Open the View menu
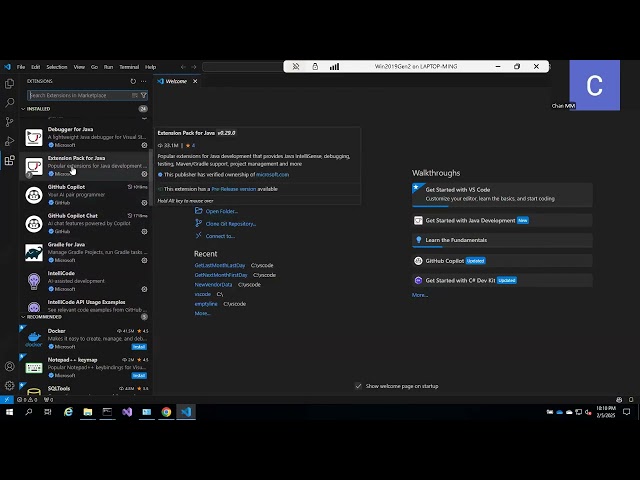Viewport: 640px width, 480px height. pyautogui.click(x=79, y=67)
